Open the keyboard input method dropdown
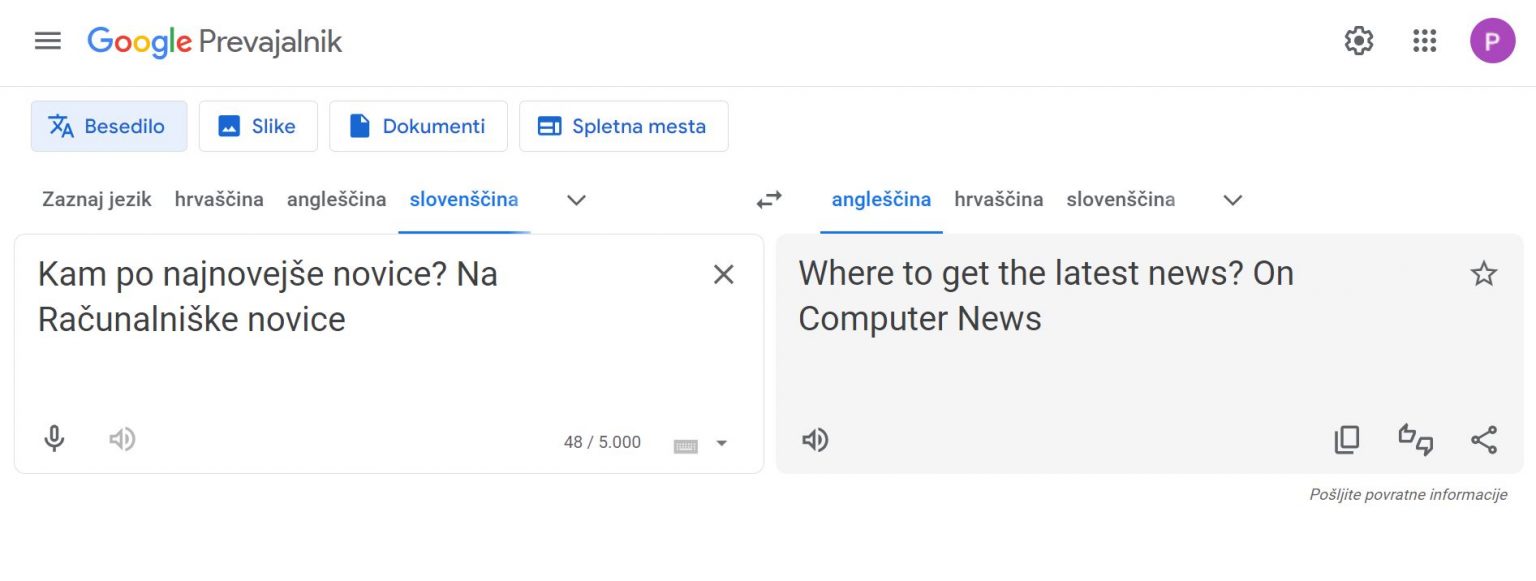The width and height of the screenshot is (1536, 581). [723, 443]
